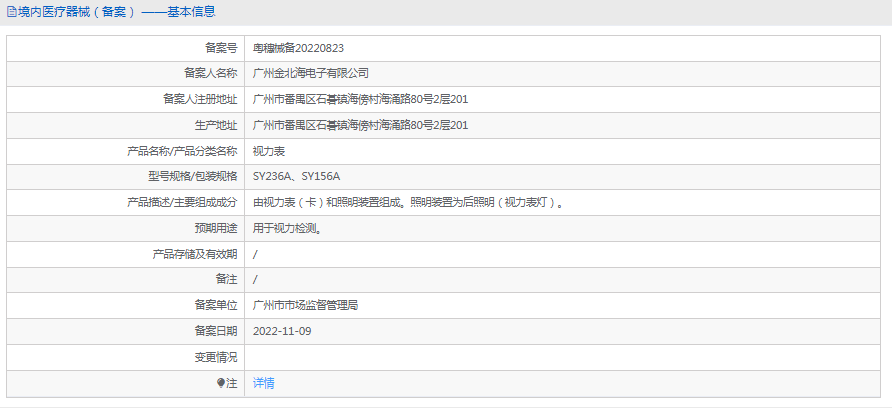
Task: Click the 产品名称/产品分类名称 label
Action: pos(181,151)
